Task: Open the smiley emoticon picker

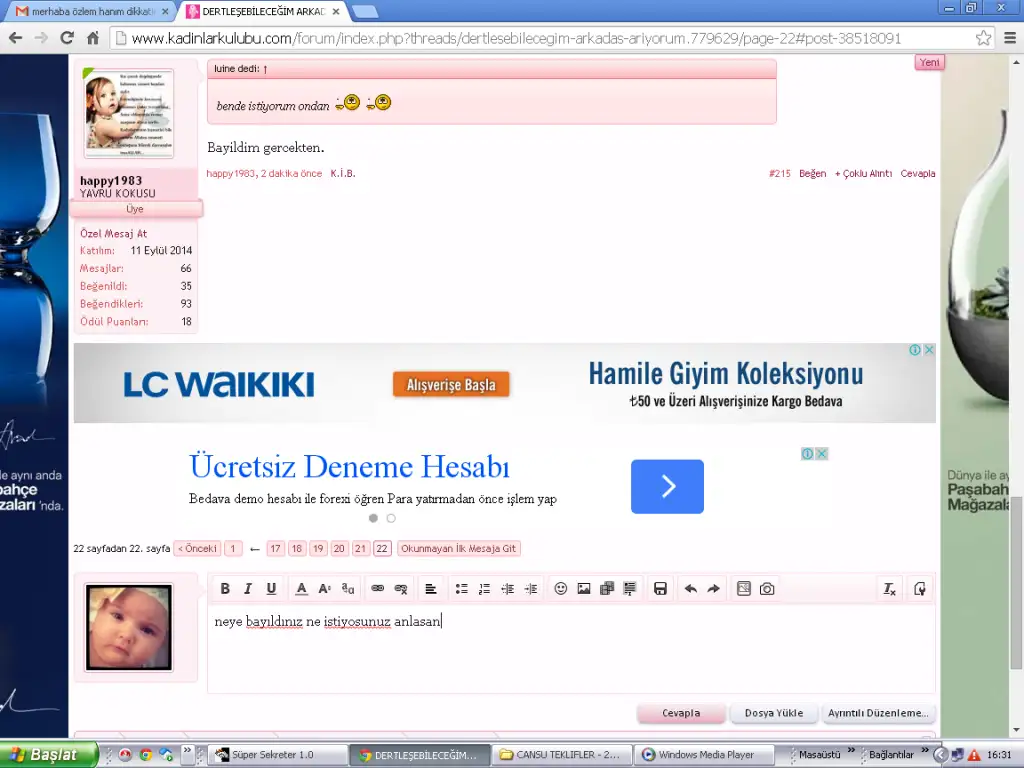Action: [560, 589]
